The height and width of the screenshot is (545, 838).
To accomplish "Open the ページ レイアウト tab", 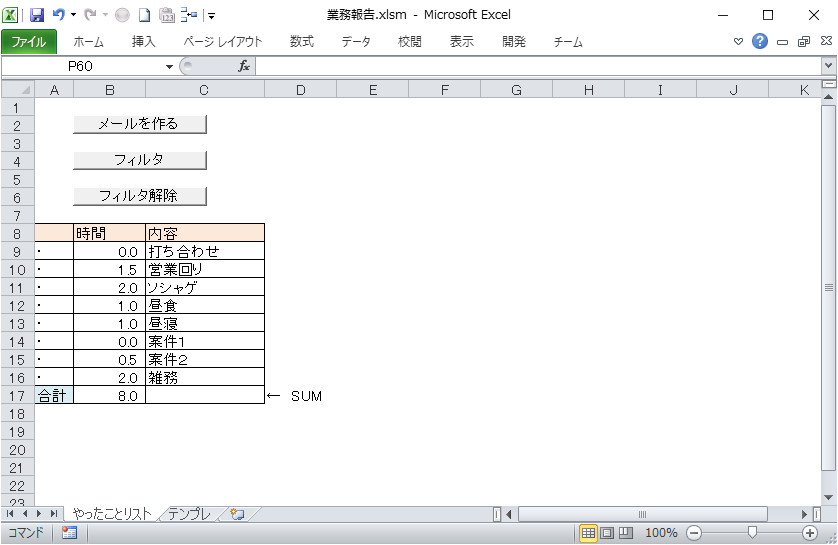I will pyautogui.click(x=223, y=42).
